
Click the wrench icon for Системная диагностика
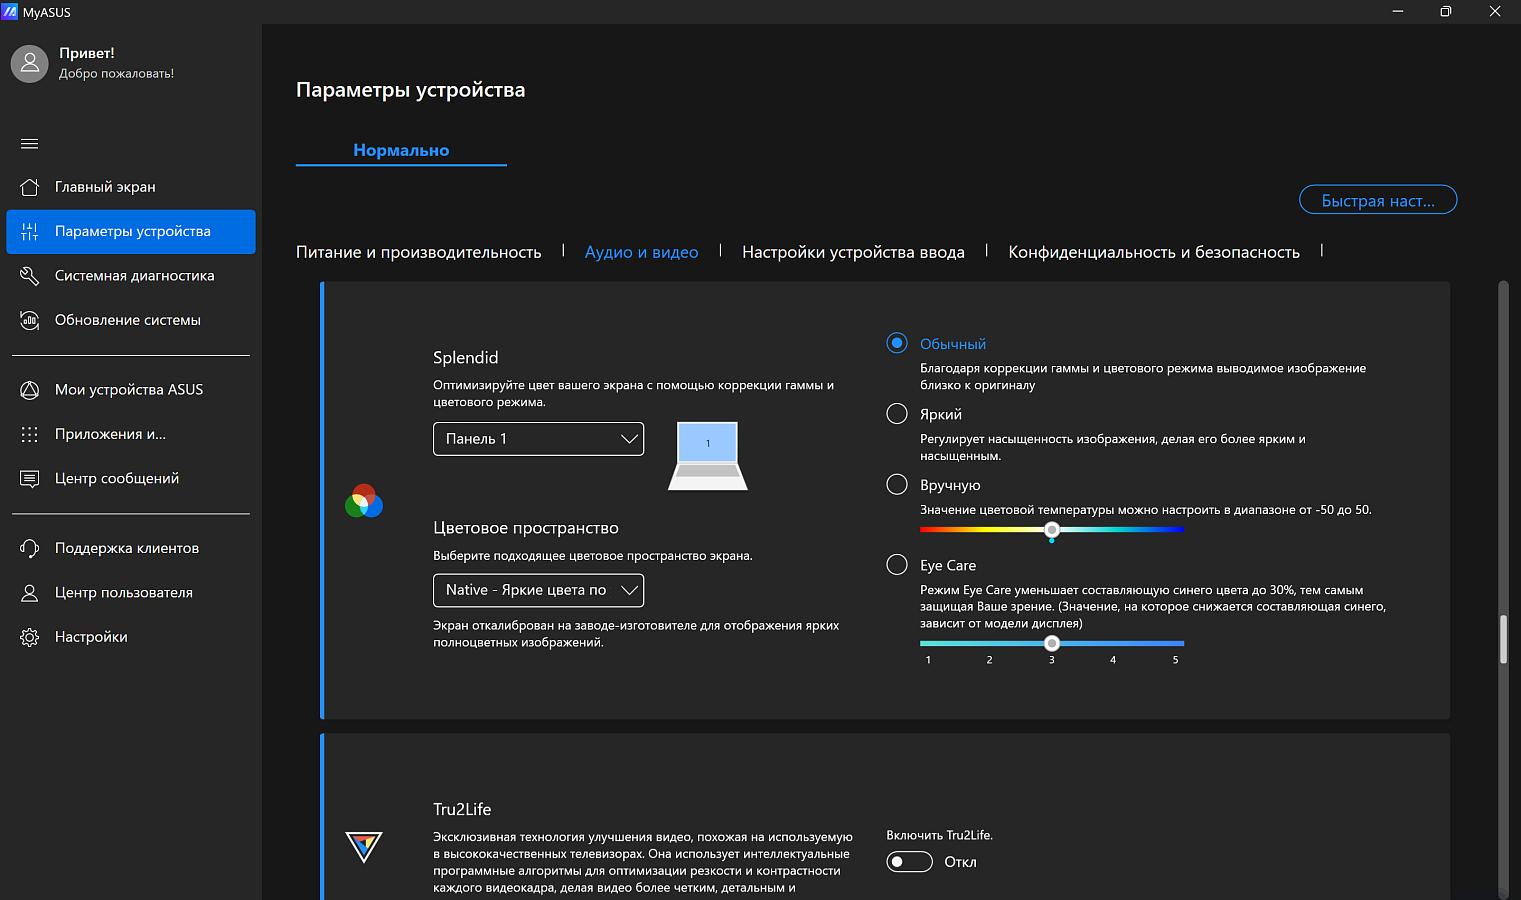[x=30, y=276]
